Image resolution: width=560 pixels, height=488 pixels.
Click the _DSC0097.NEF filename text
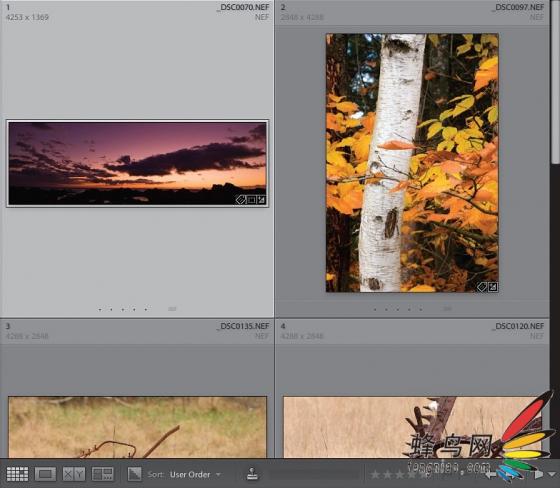tap(518, 7)
